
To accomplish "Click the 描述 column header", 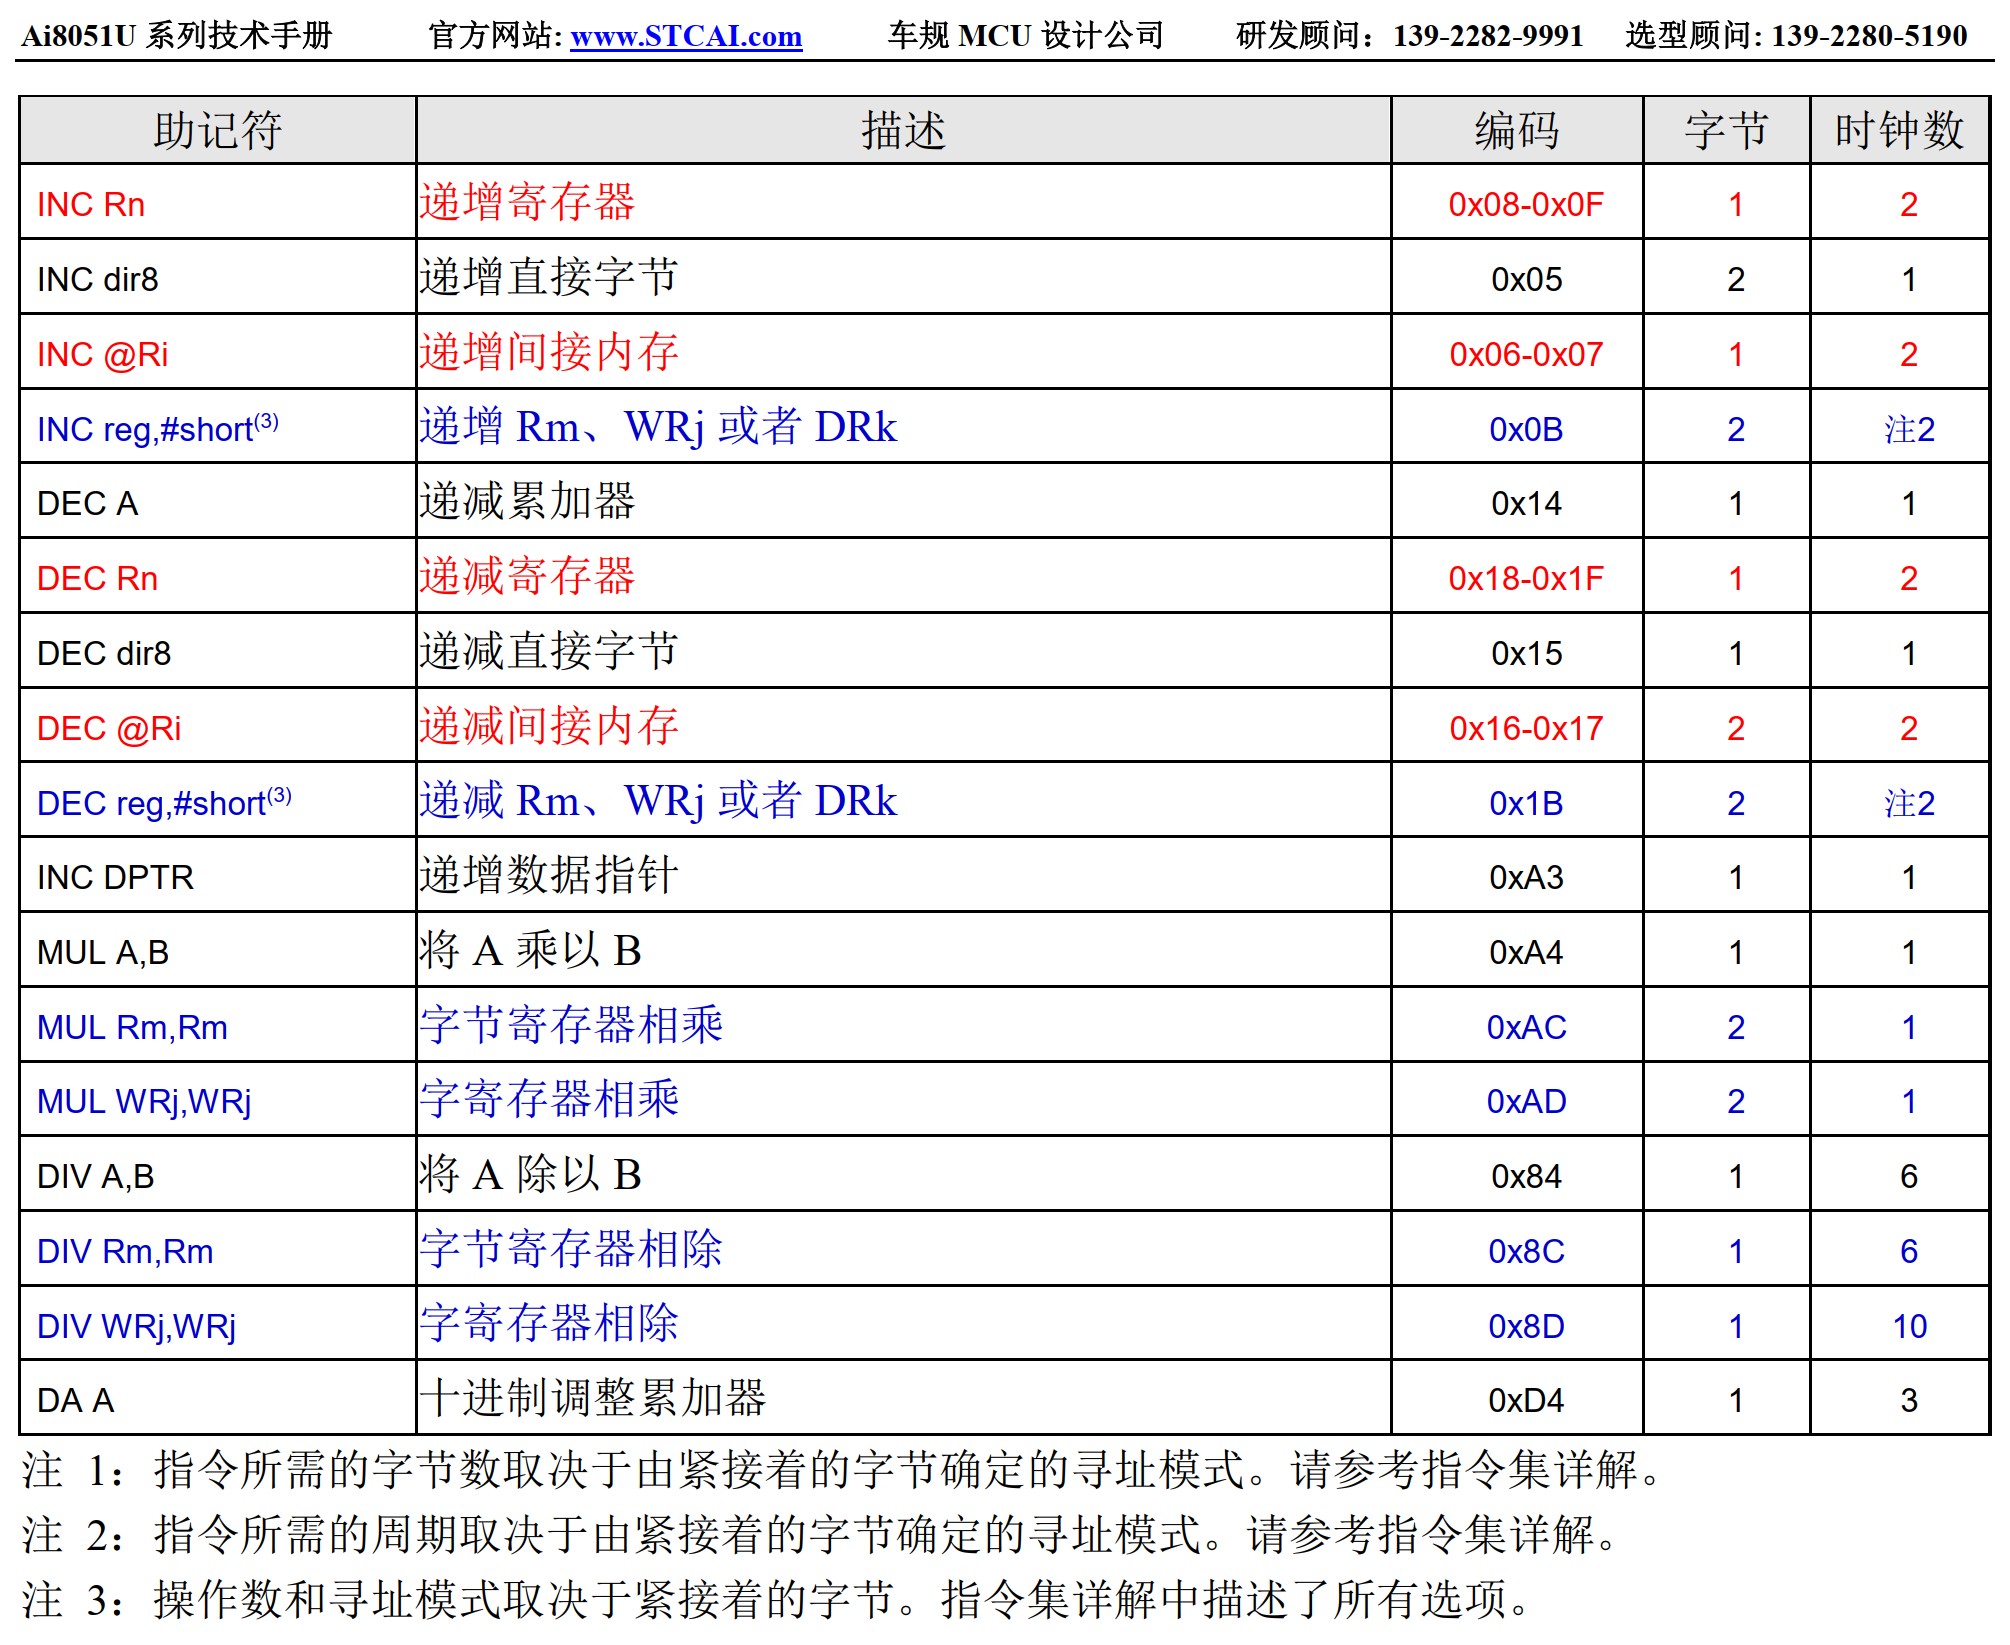I will click(x=903, y=131).
